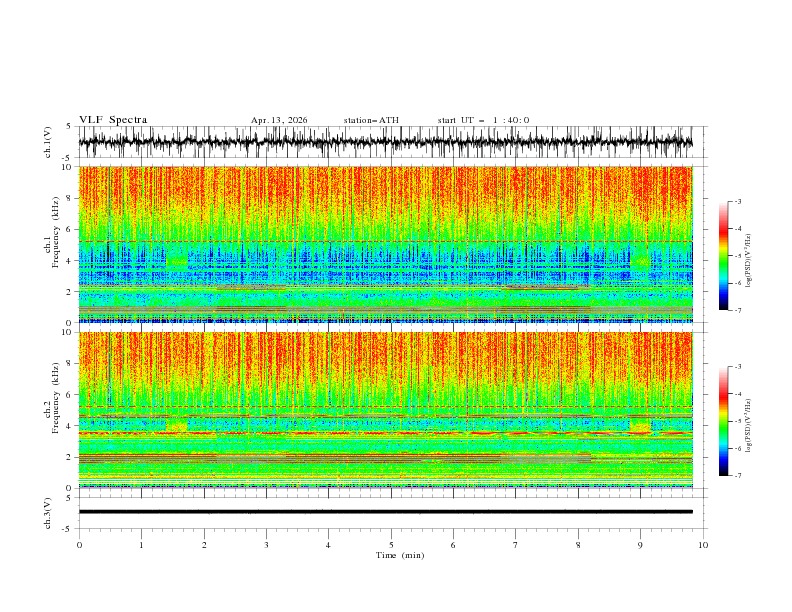Click the lower color bar next to ch.2
The height and width of the screenshot is (612, 792).
click(724, 421)
